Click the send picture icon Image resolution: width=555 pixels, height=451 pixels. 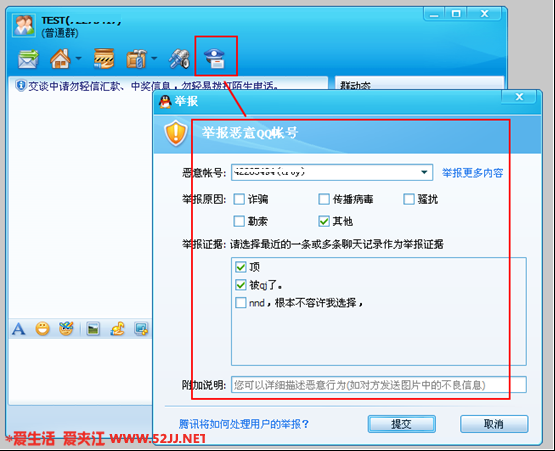pos(93,329)
